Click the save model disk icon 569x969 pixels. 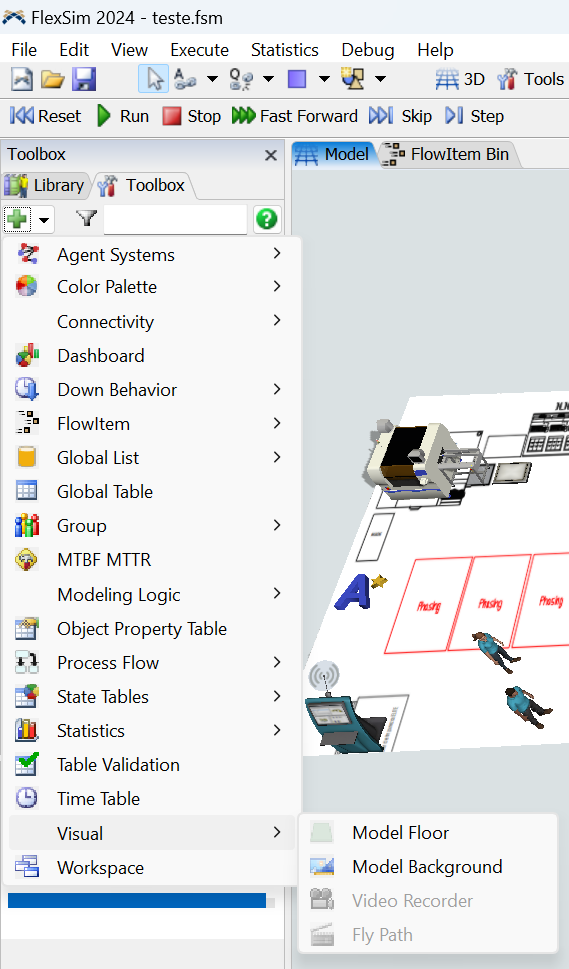[x=83, y=79]
